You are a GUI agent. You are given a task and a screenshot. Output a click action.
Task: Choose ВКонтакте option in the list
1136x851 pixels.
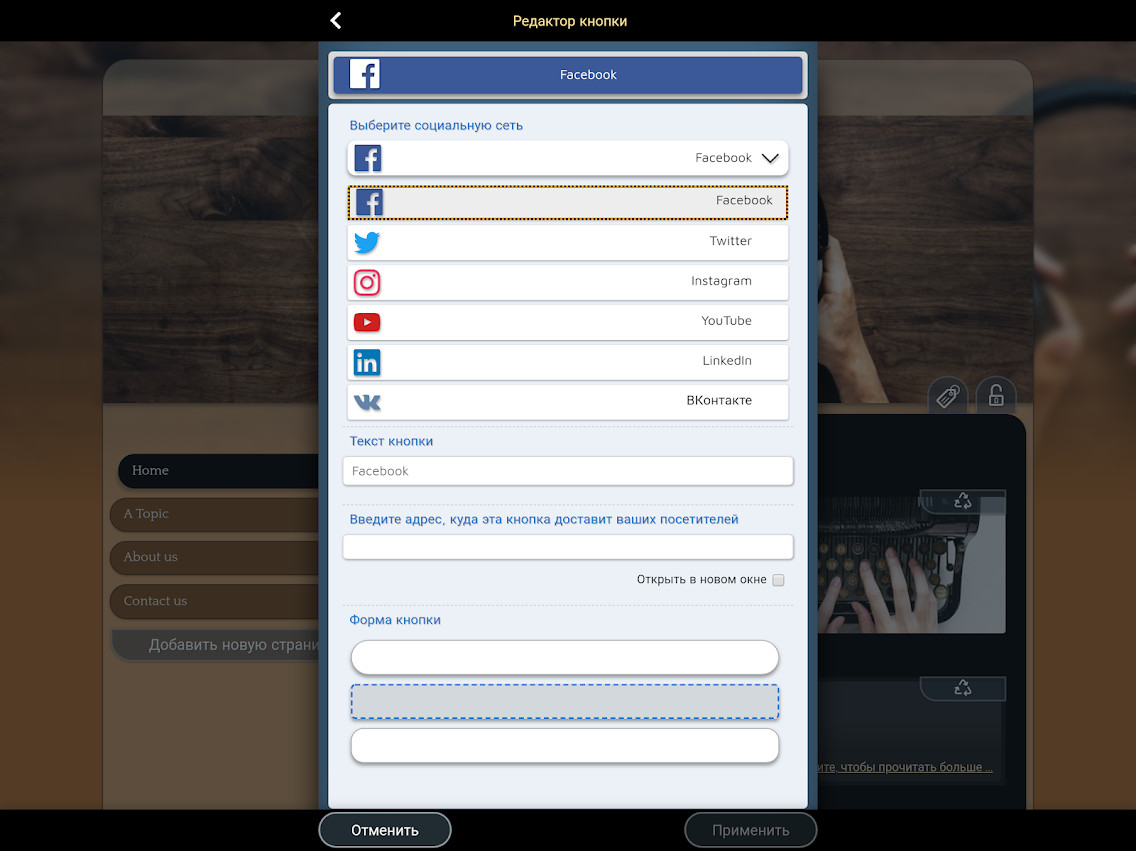tap(568, 401)
